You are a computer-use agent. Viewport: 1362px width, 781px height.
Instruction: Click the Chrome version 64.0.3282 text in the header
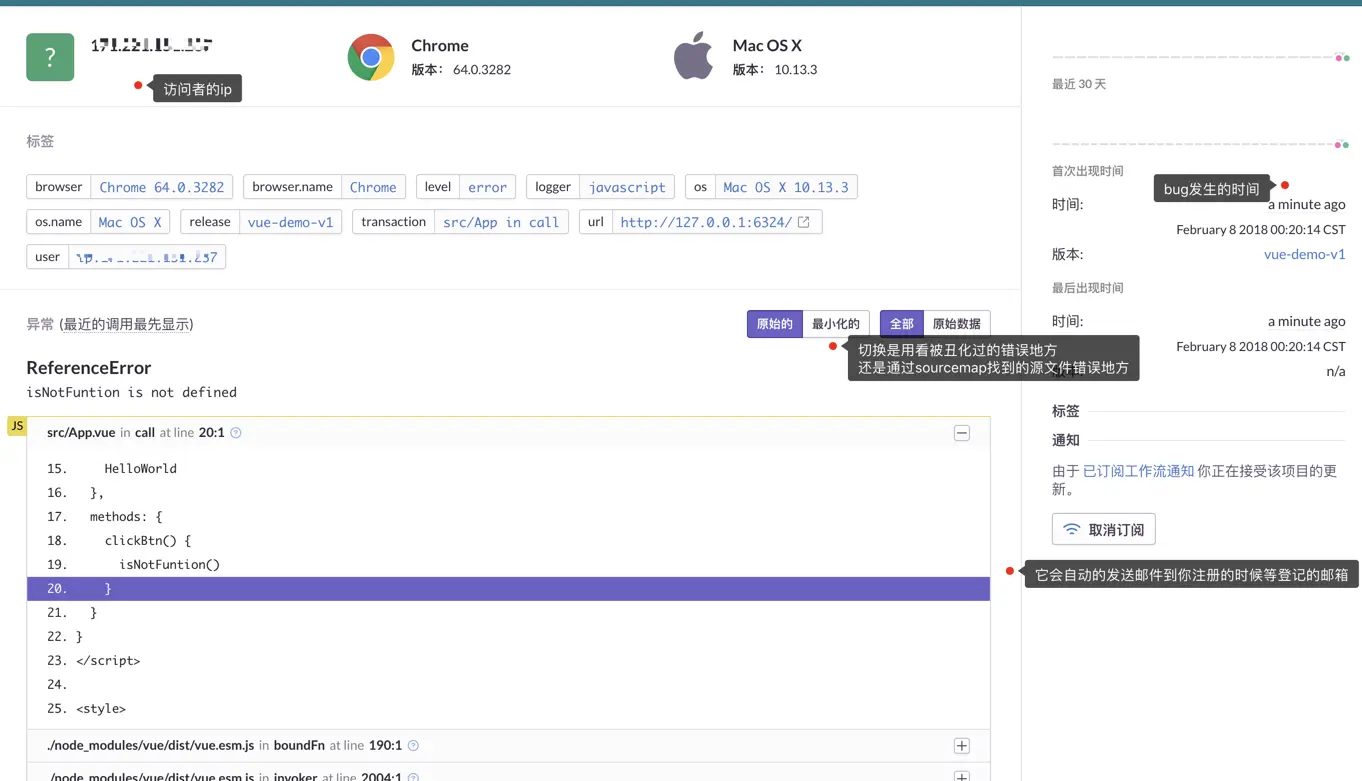(482, 70)
